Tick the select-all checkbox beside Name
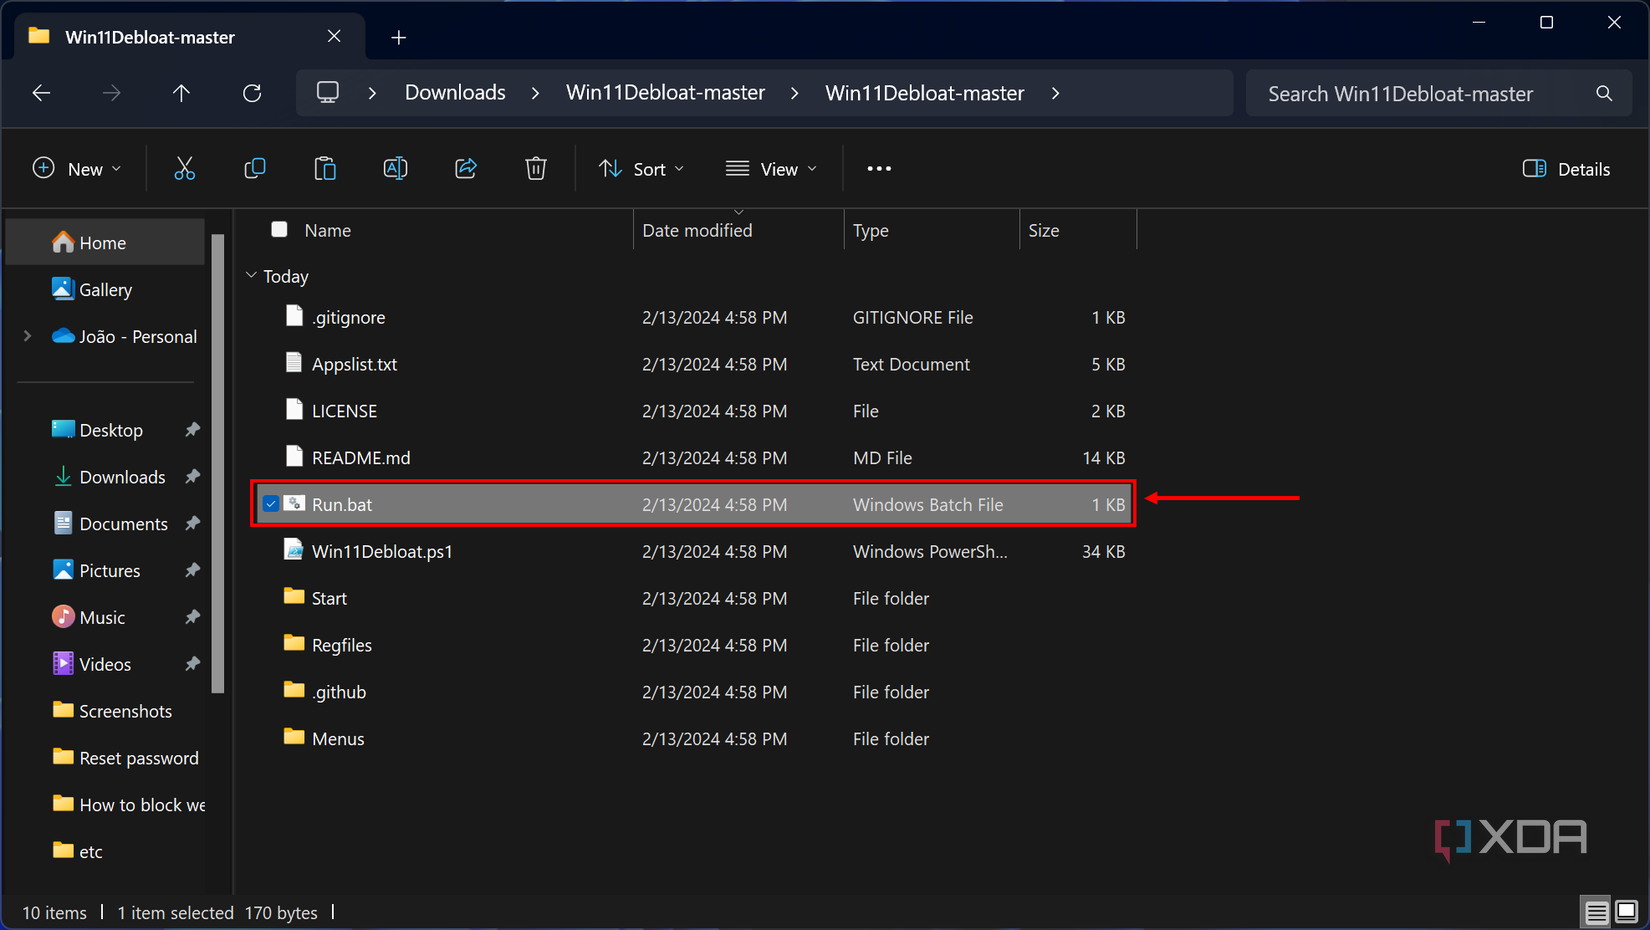 [280, 230]
